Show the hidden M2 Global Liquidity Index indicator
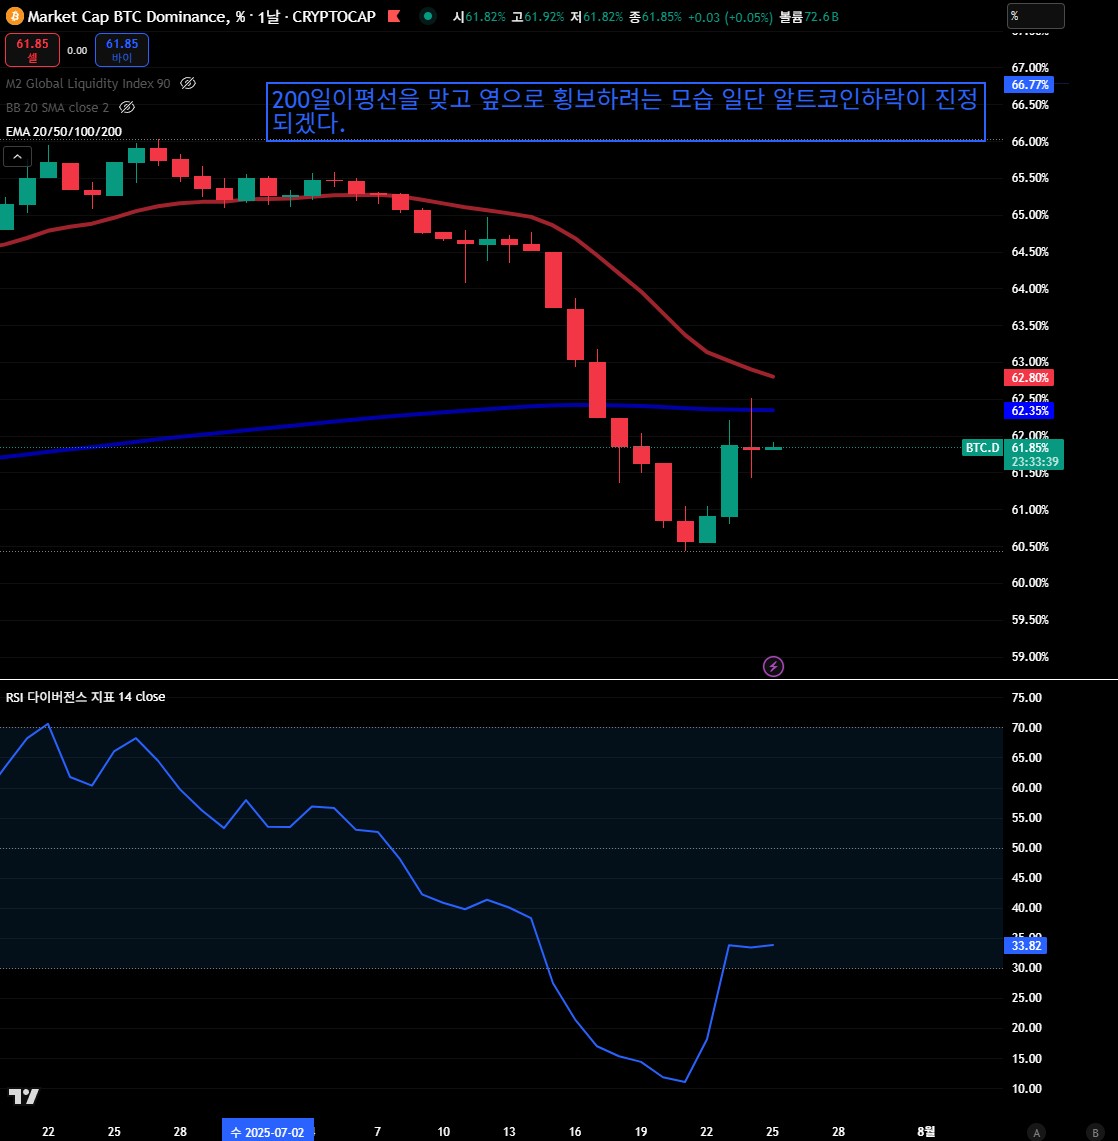The width and height of the screenshot is (1118, 1141). click(188, 83)
